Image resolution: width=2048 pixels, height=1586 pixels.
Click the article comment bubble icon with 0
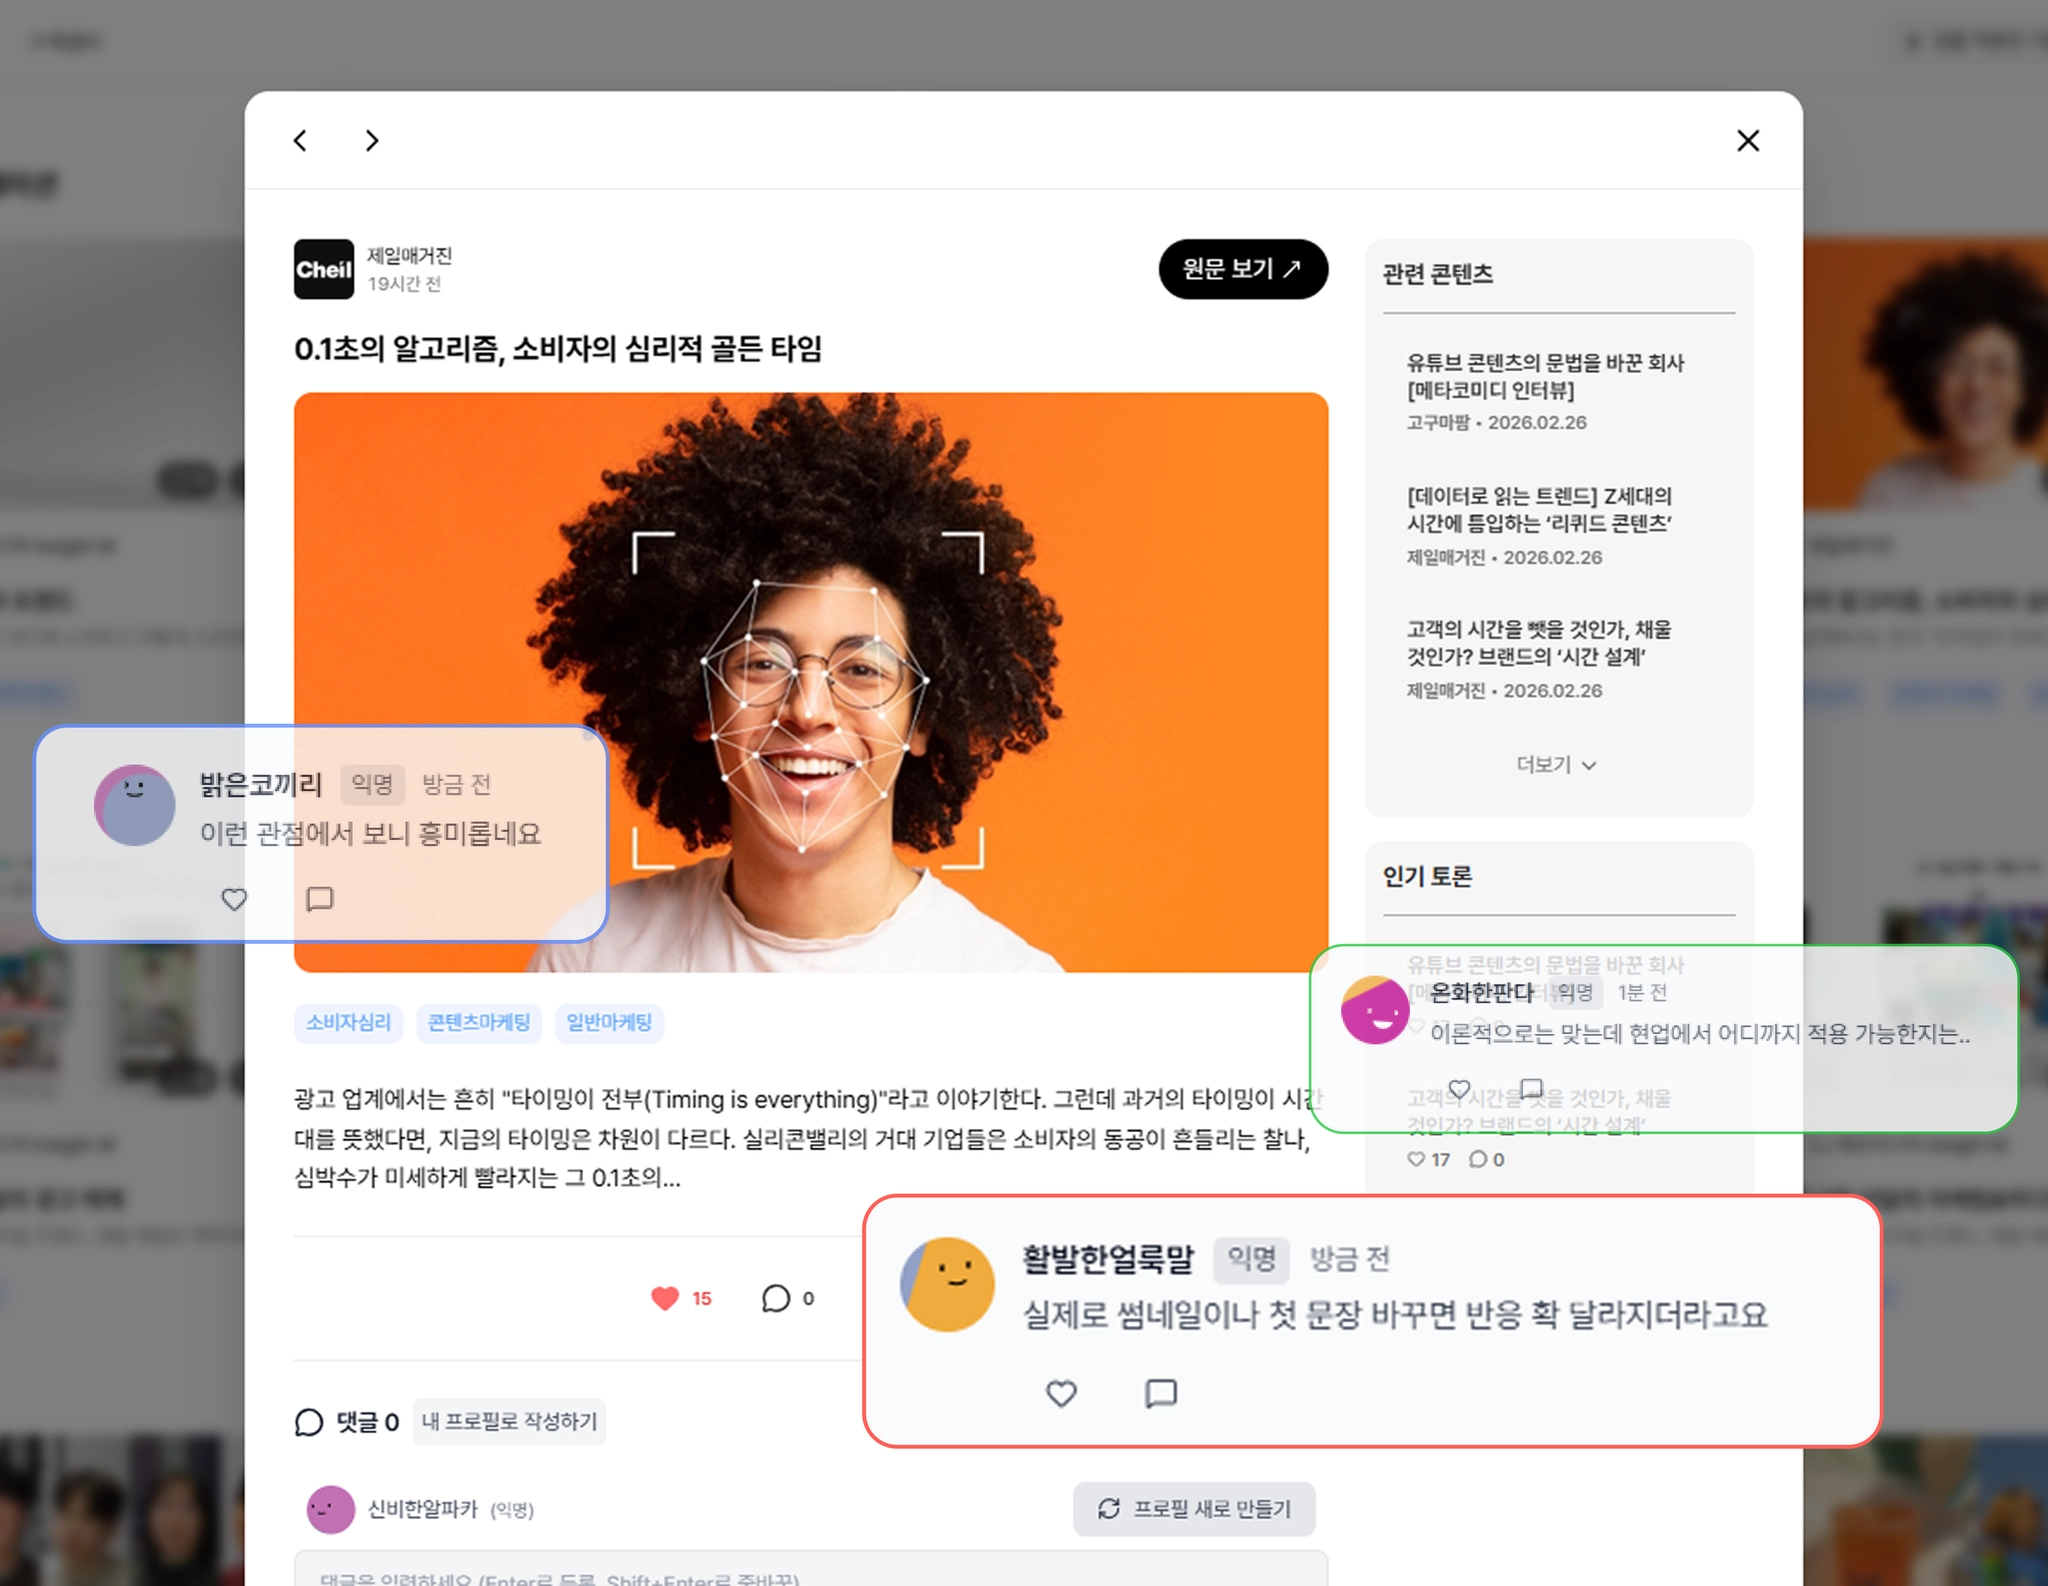coord(776,1298)
